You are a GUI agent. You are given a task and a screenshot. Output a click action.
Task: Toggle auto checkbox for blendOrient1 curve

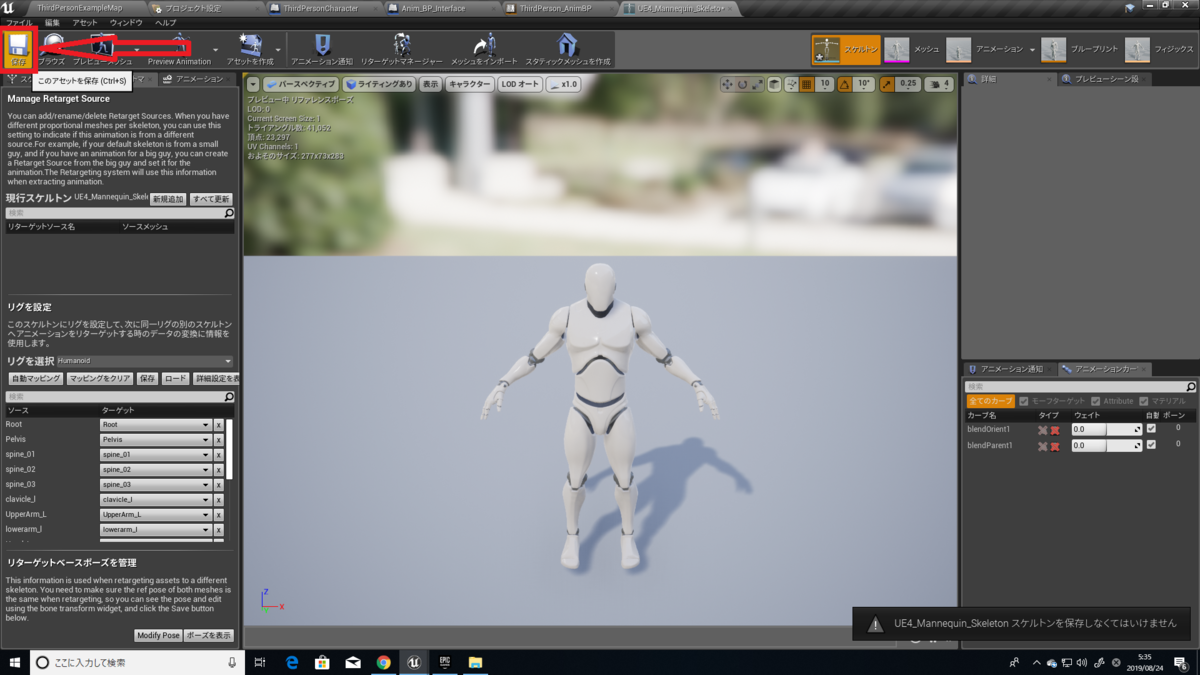coord(1151,429)
